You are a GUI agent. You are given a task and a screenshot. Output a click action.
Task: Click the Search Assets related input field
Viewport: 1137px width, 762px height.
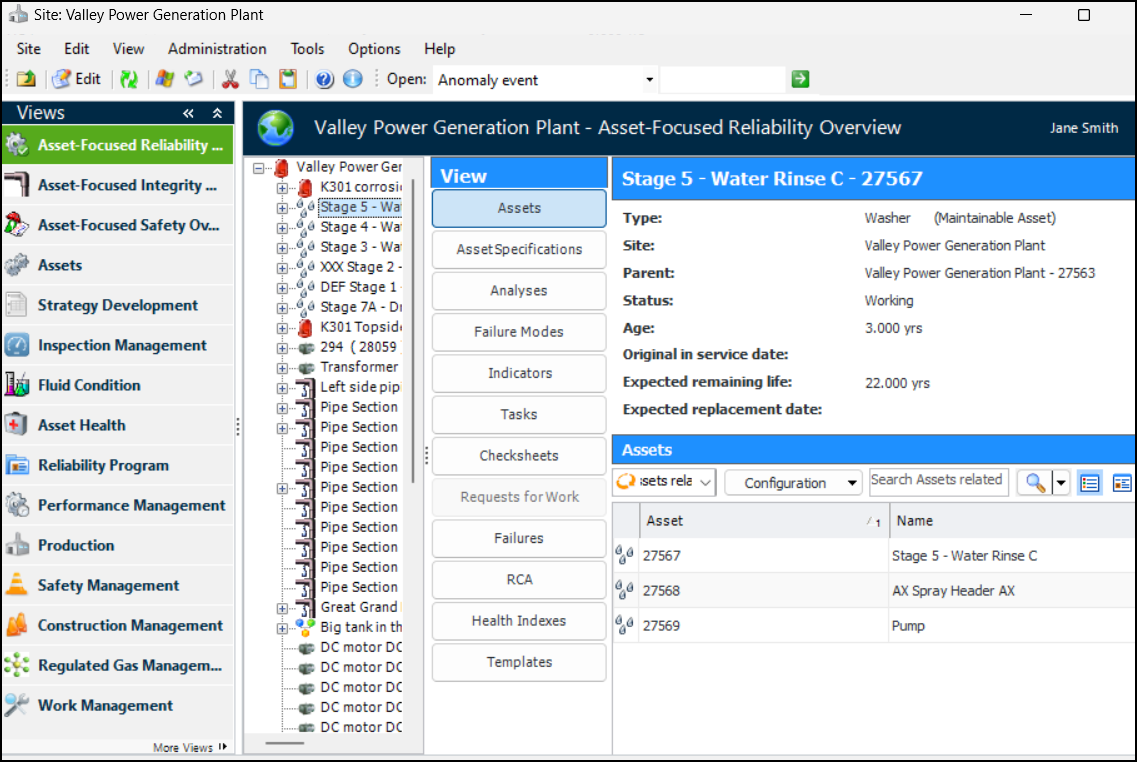938,481
